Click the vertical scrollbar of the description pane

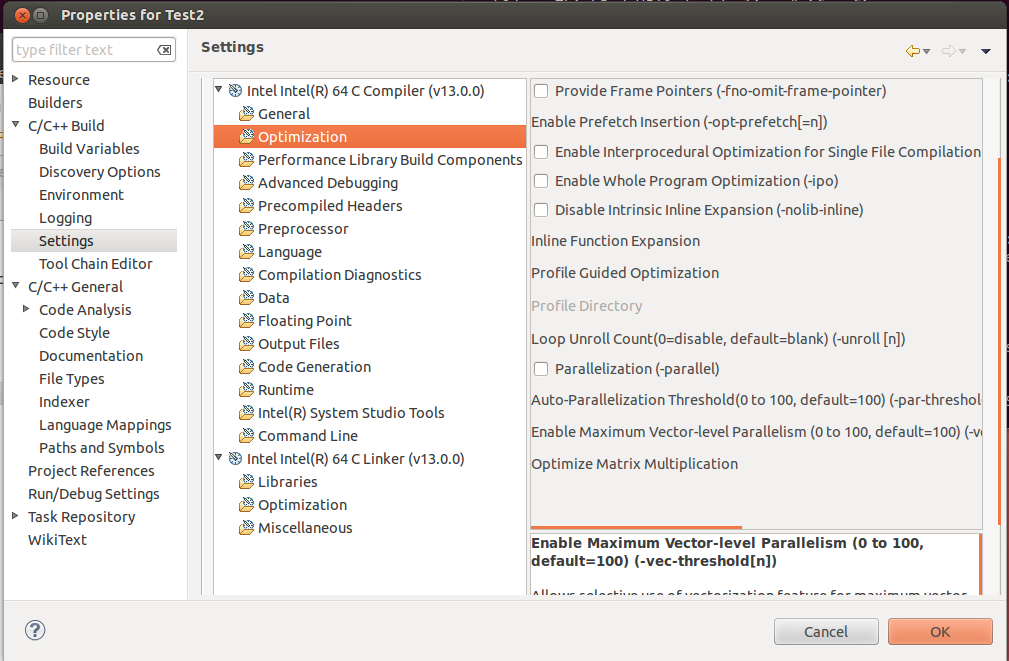(x=980, y=564)
